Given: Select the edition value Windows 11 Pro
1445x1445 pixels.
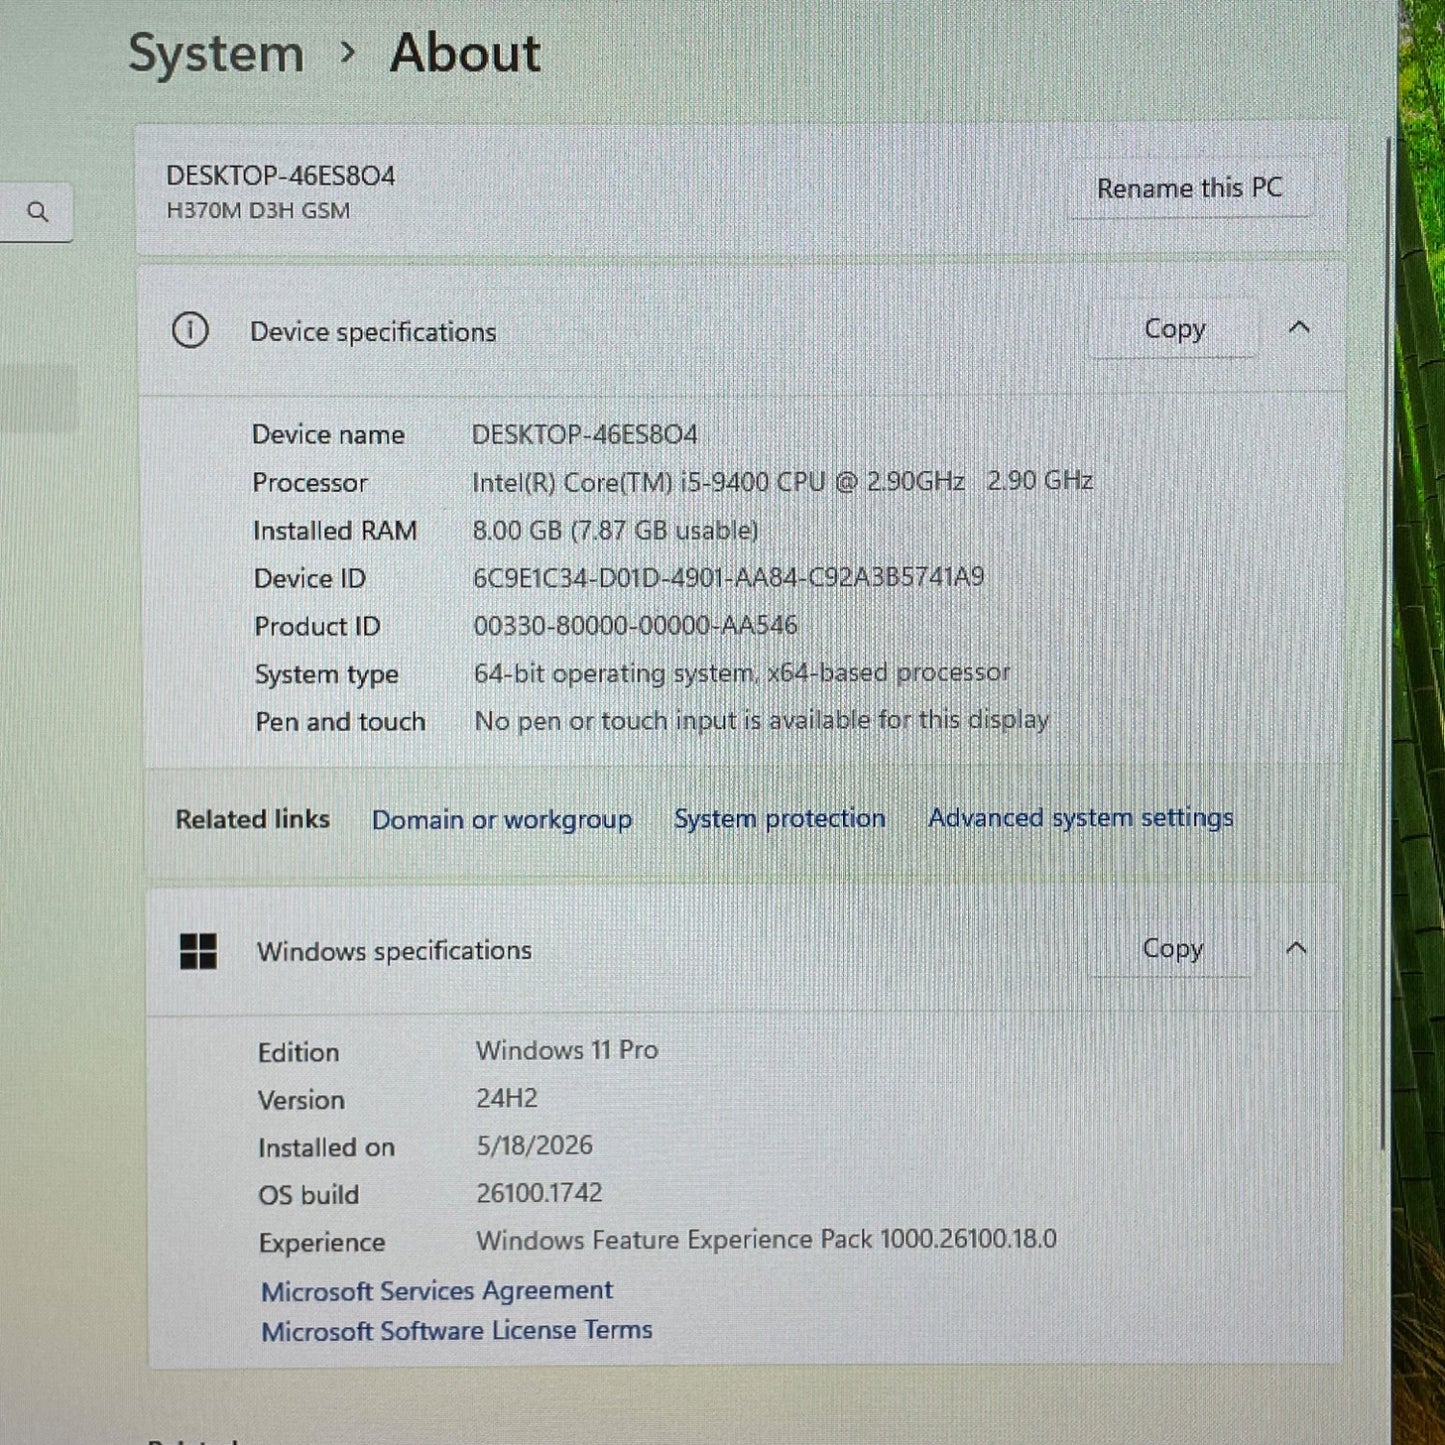Looking at the screenshot, I should (567, 1050).
